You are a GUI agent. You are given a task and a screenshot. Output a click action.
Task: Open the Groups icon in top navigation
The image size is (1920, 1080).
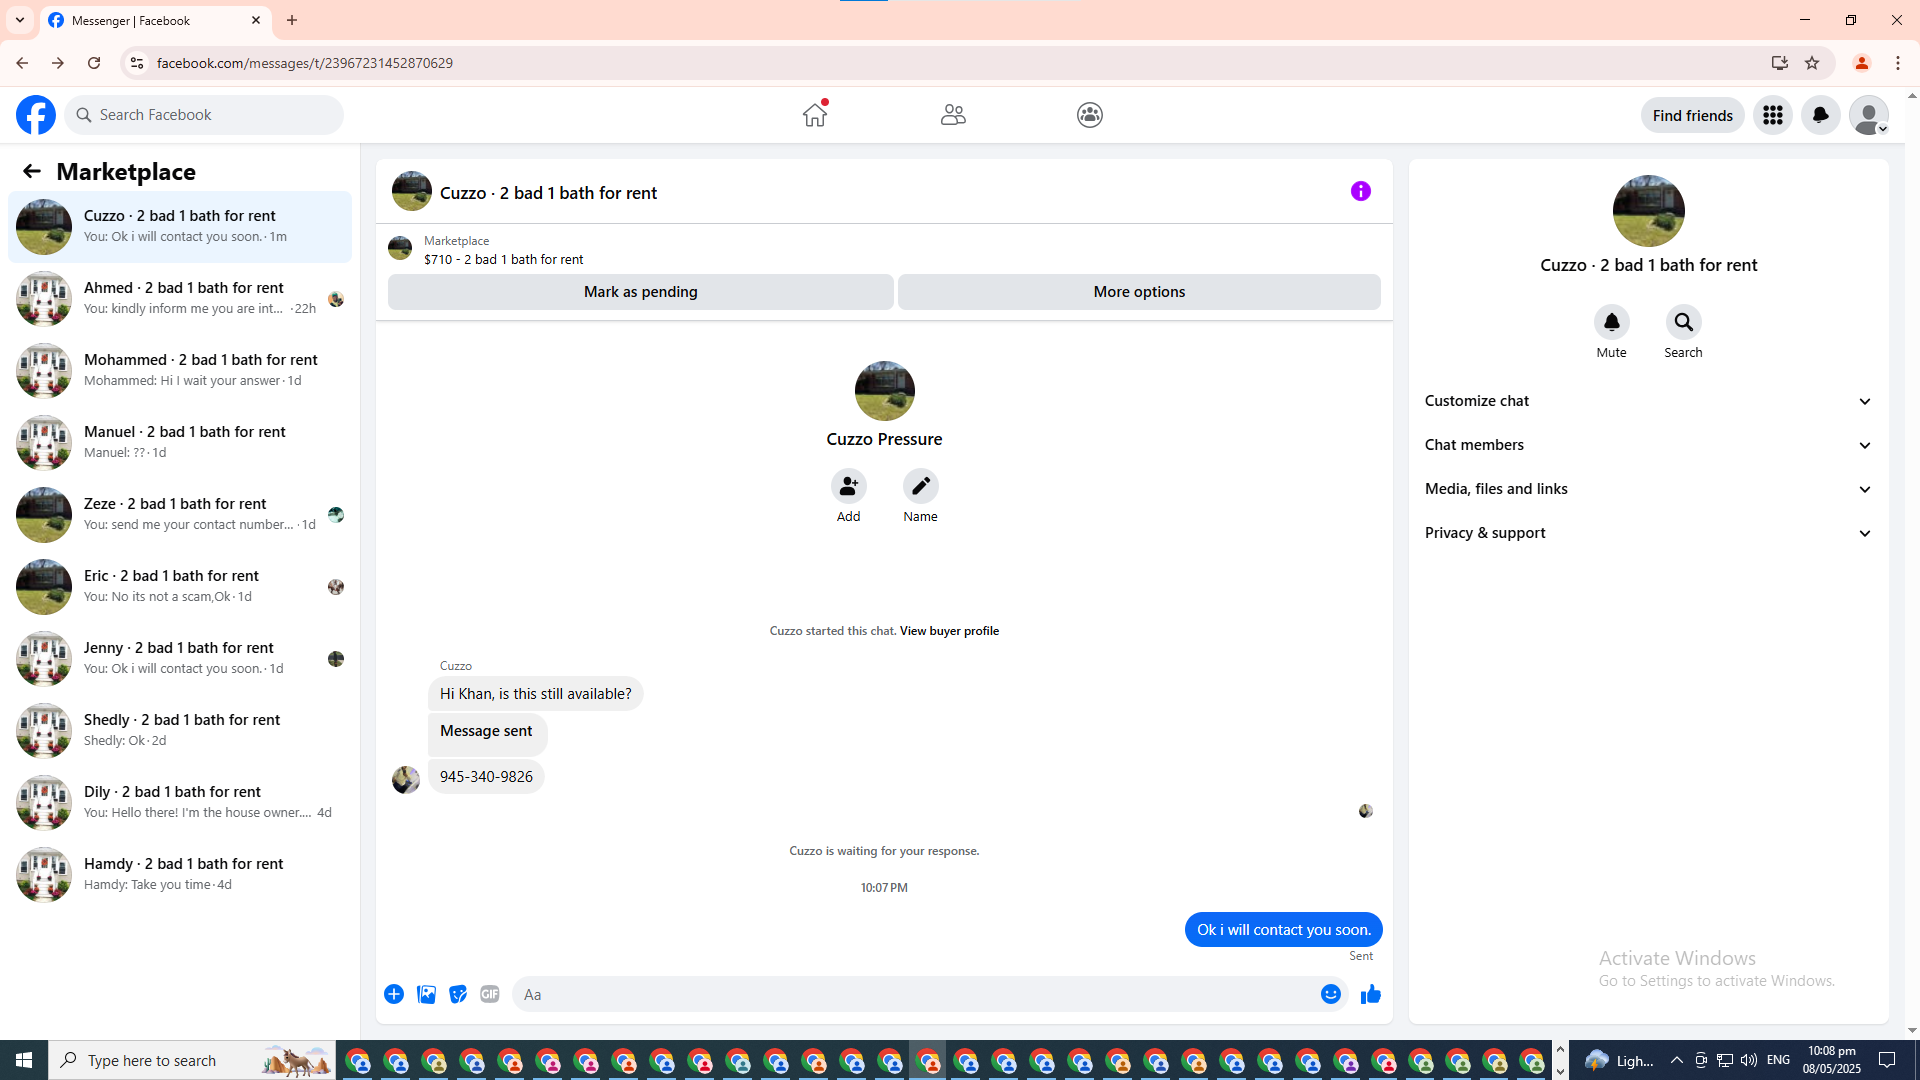[1090, 115]
